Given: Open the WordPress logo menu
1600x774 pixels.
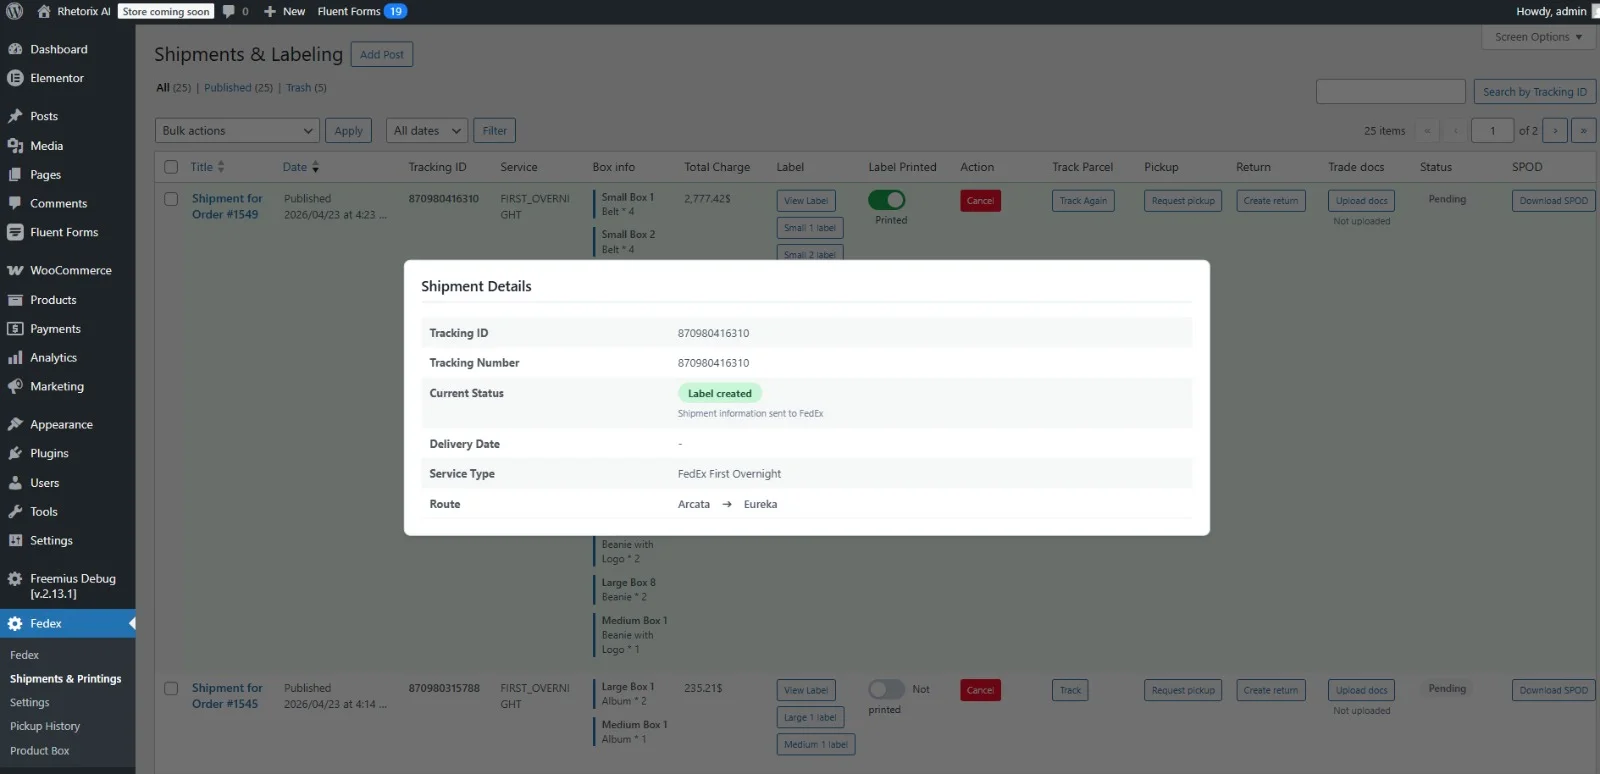Looking at the screenshot, I should pyautogui.click(x=15, y=11).
